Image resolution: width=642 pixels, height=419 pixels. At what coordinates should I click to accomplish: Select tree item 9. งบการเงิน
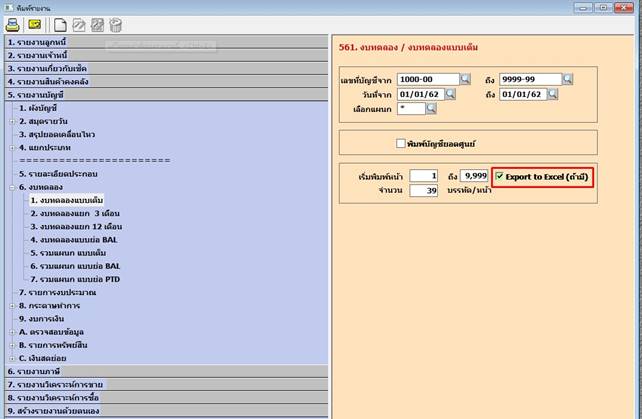[41, 319]
